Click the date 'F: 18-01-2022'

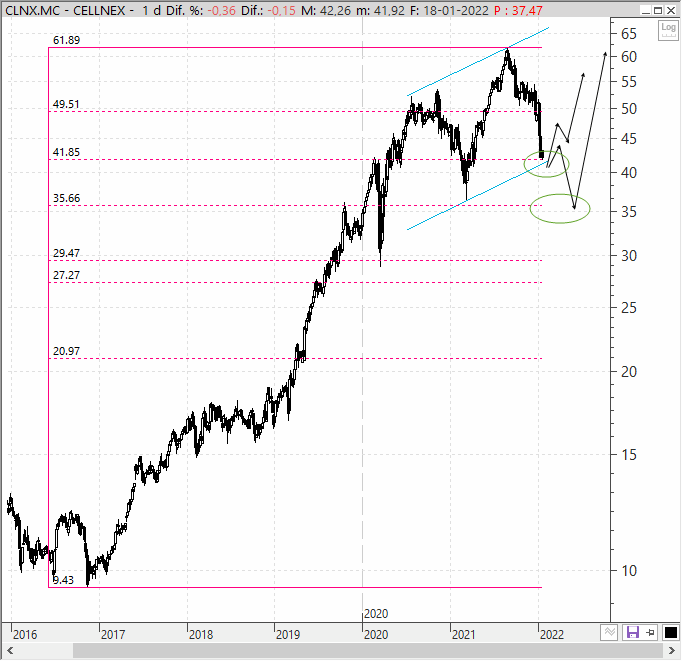[x=450, y=10]
